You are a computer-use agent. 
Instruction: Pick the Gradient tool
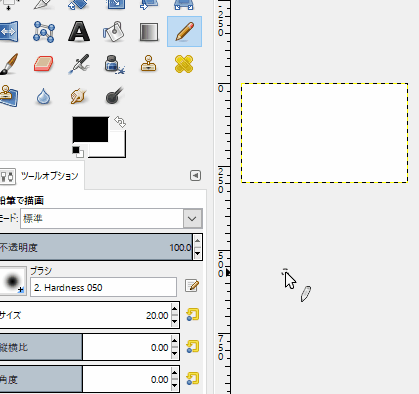click(x=149, y=32)
